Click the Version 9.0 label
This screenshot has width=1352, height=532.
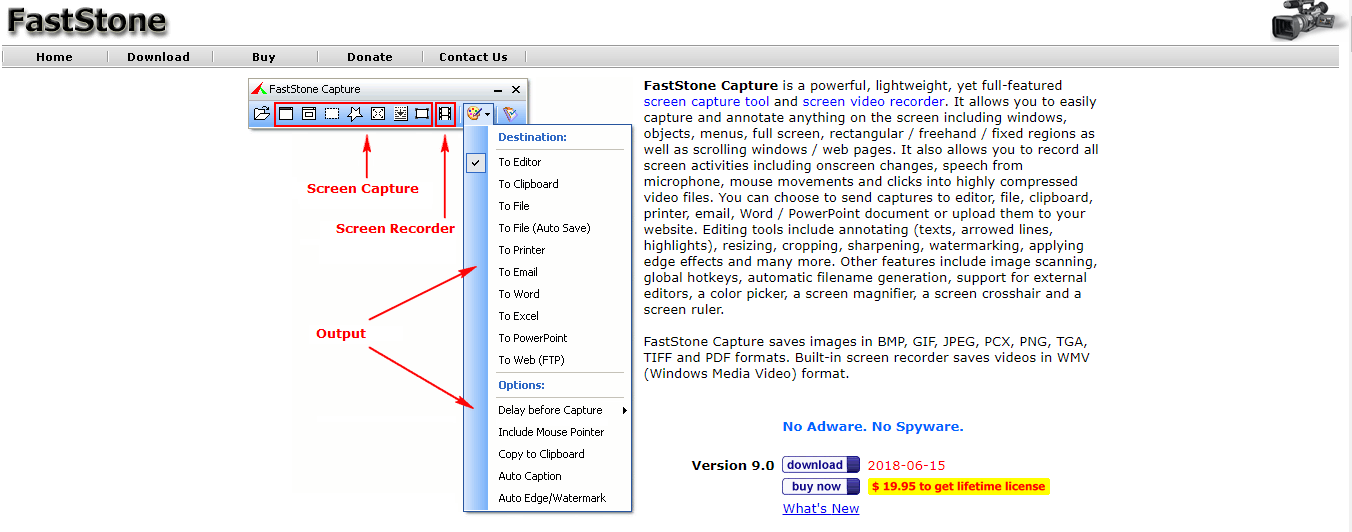tap(733, 465)
